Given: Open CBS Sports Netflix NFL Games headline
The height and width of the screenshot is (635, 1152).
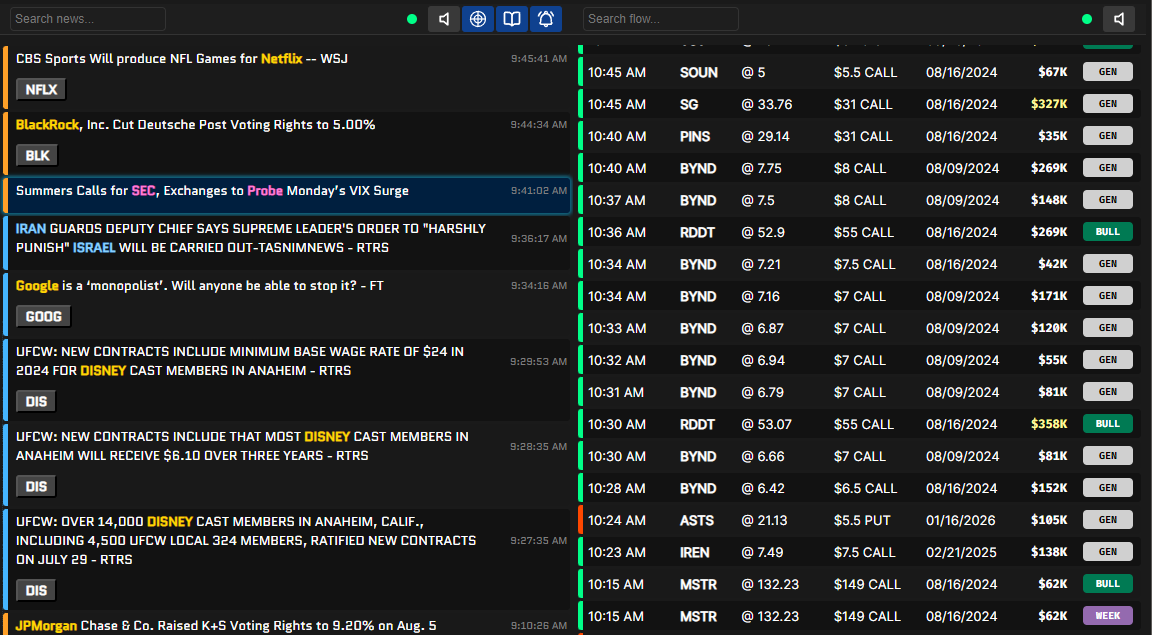Looking at the screenshot, I should pos(181,59).
